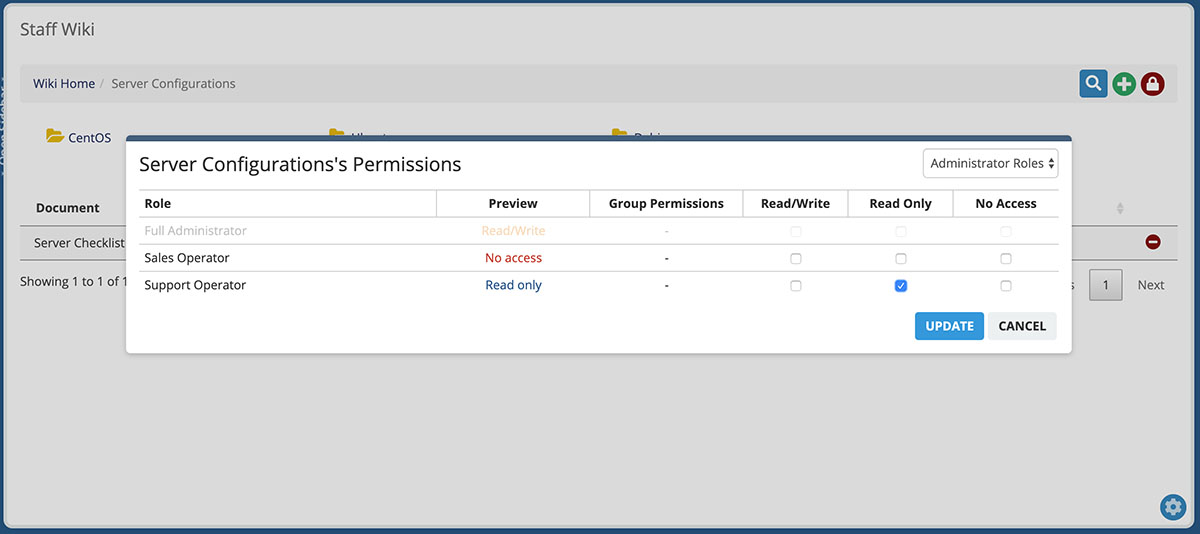Click the green plus add icon
Screen dimensions: 1200x534
1124,84
